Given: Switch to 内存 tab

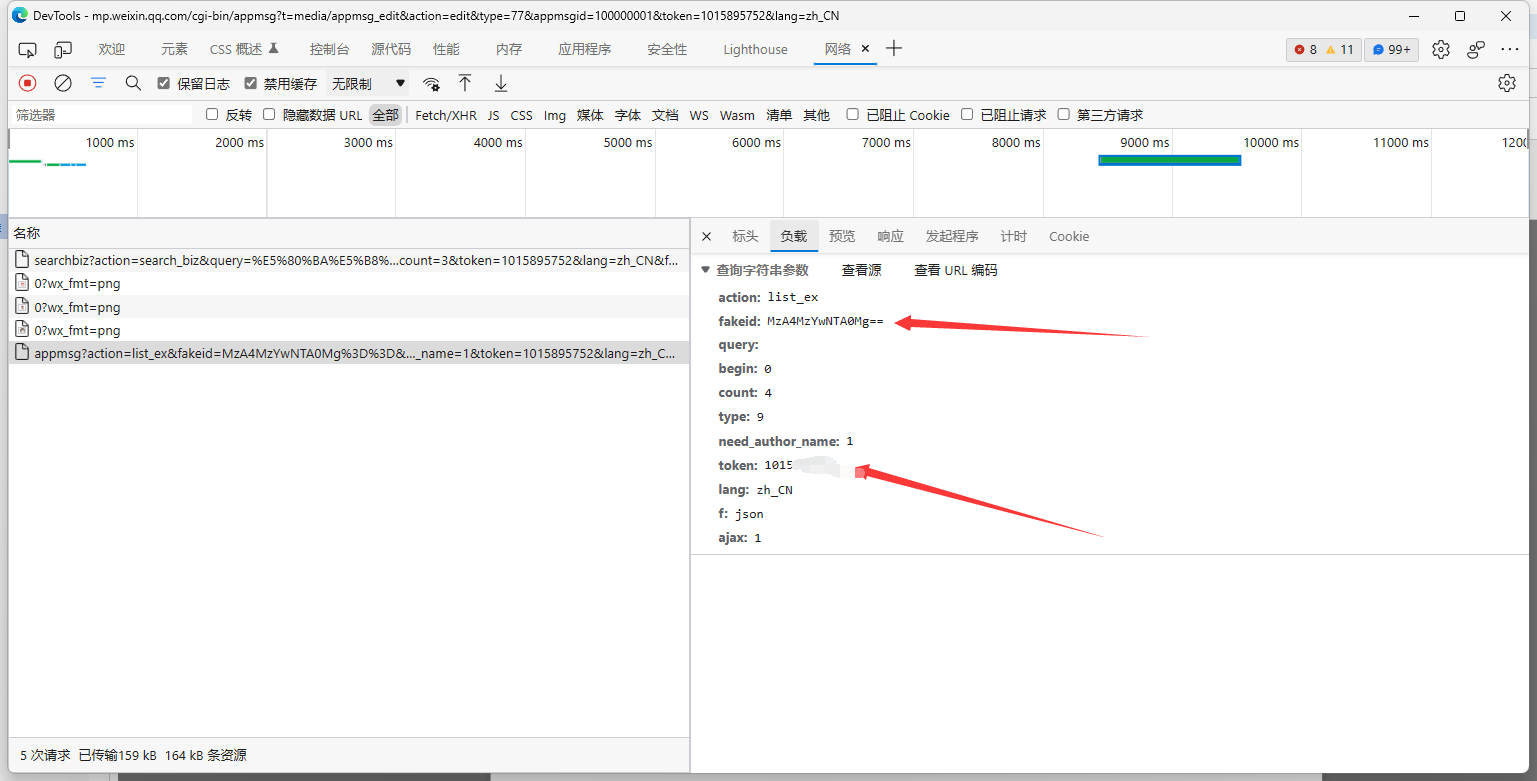Looking at the screenshot, I should tap(509, 49).
